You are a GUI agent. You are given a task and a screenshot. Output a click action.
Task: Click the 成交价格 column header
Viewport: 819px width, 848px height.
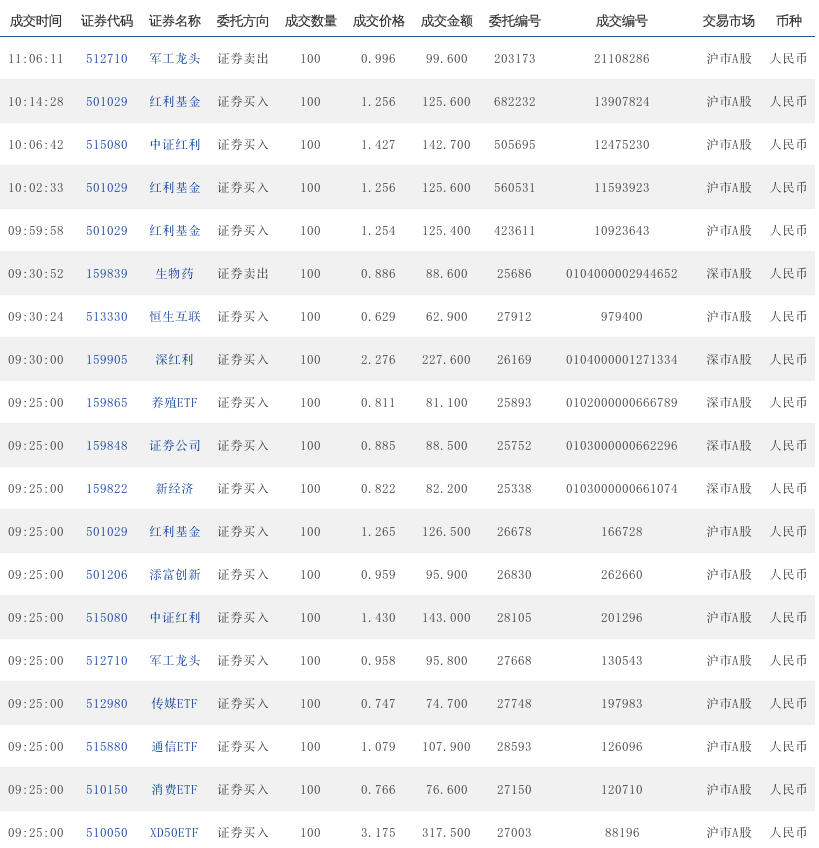click(x=378, y=21)
